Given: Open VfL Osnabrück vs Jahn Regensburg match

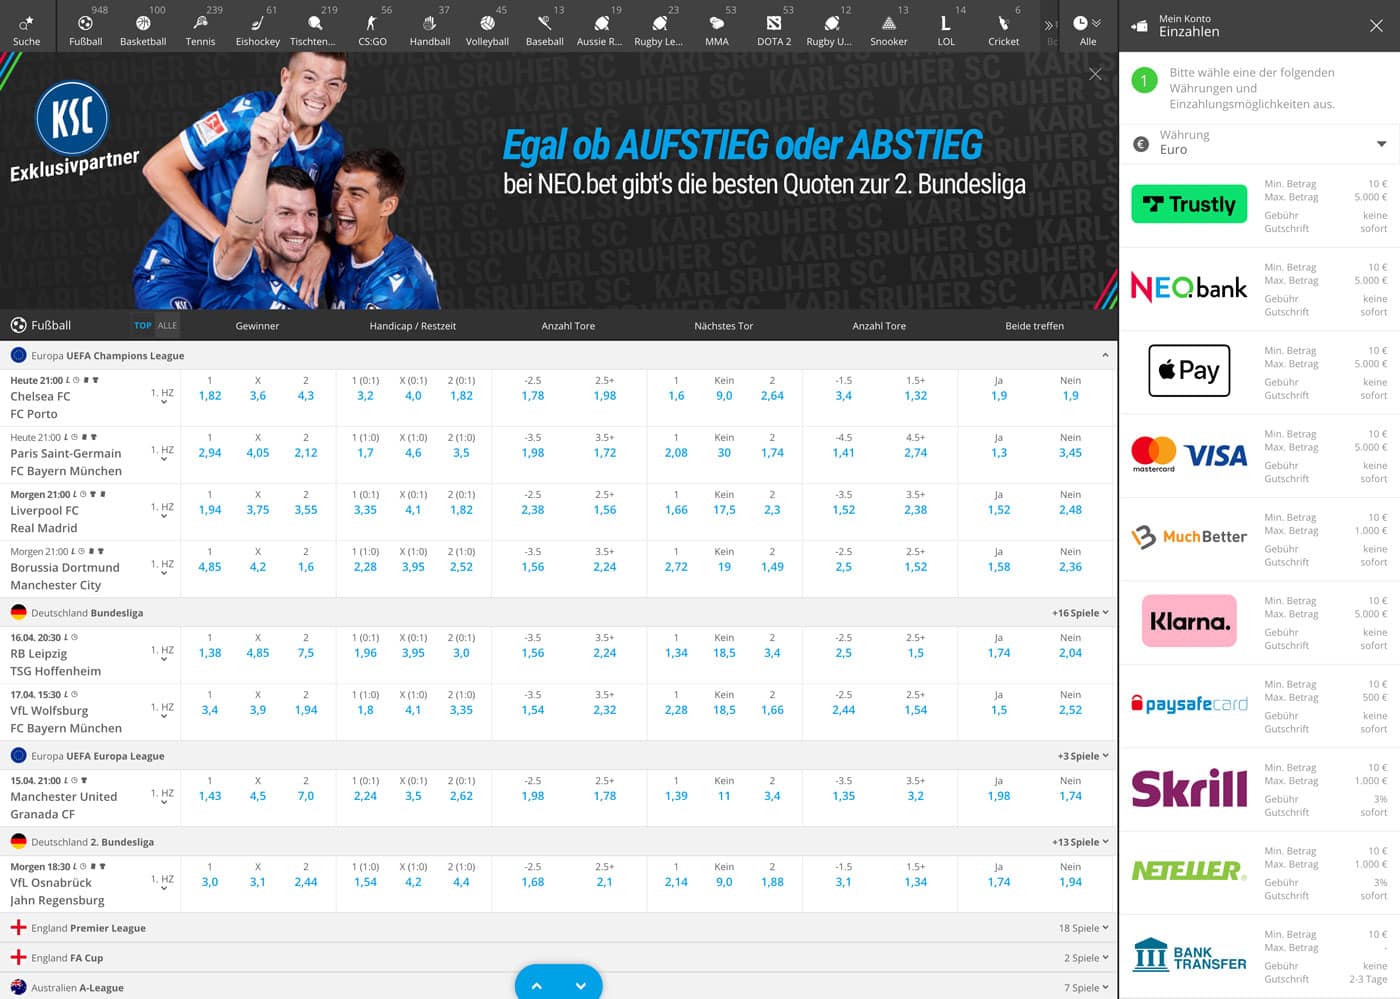Looking at the screenshot, I should 57,891.
